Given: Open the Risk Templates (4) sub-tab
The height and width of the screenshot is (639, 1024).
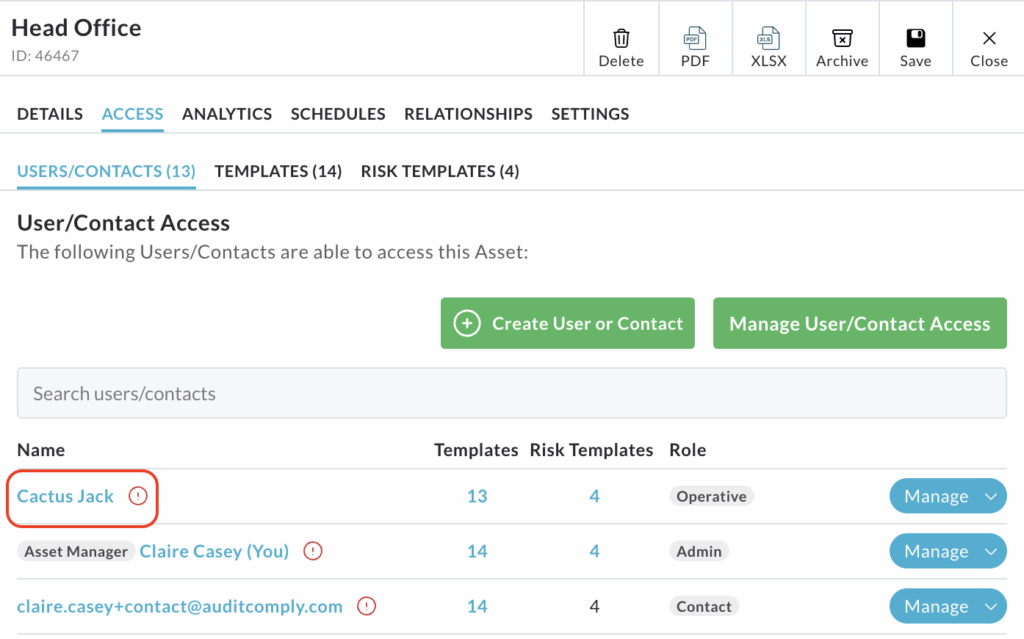Looking at the screenshot, I should (439, 171).
